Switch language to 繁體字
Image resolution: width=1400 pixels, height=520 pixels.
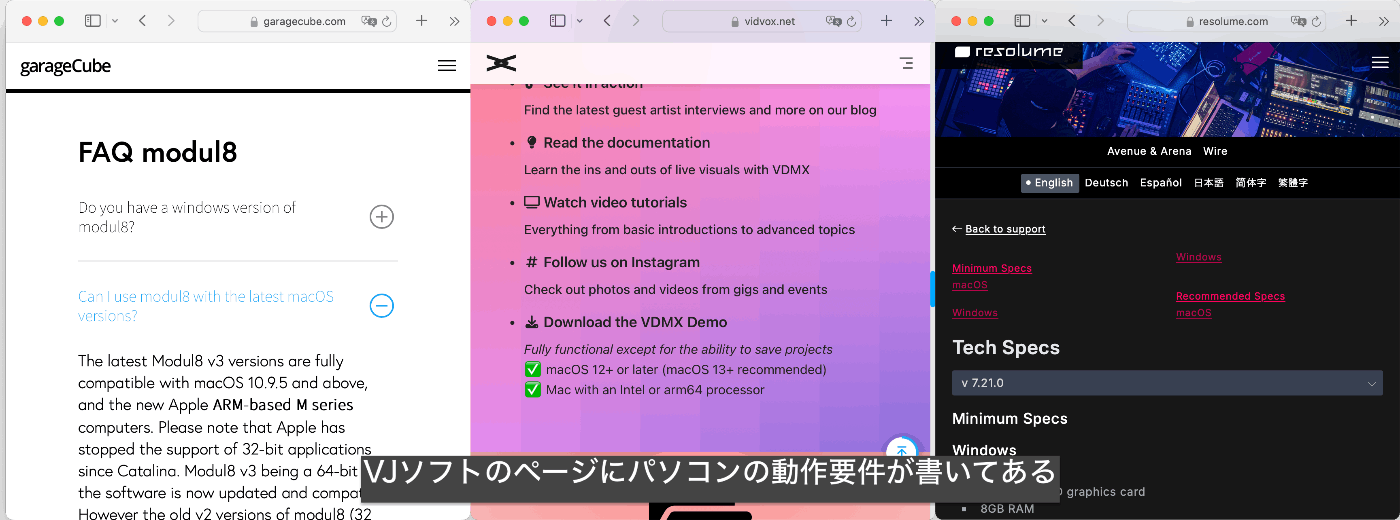(x=1293, y=183)
